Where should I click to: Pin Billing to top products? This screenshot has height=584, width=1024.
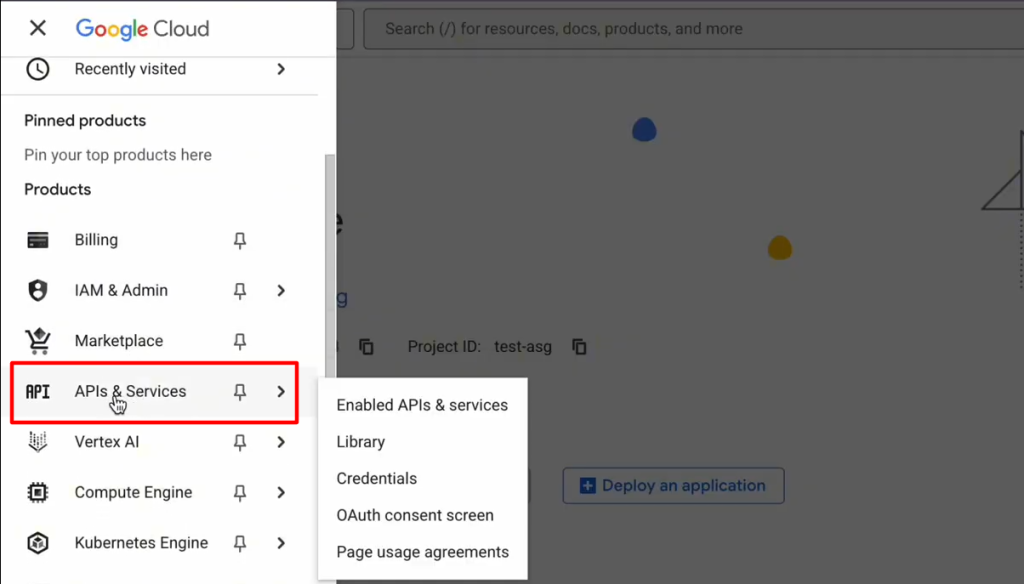coord(239,240)
